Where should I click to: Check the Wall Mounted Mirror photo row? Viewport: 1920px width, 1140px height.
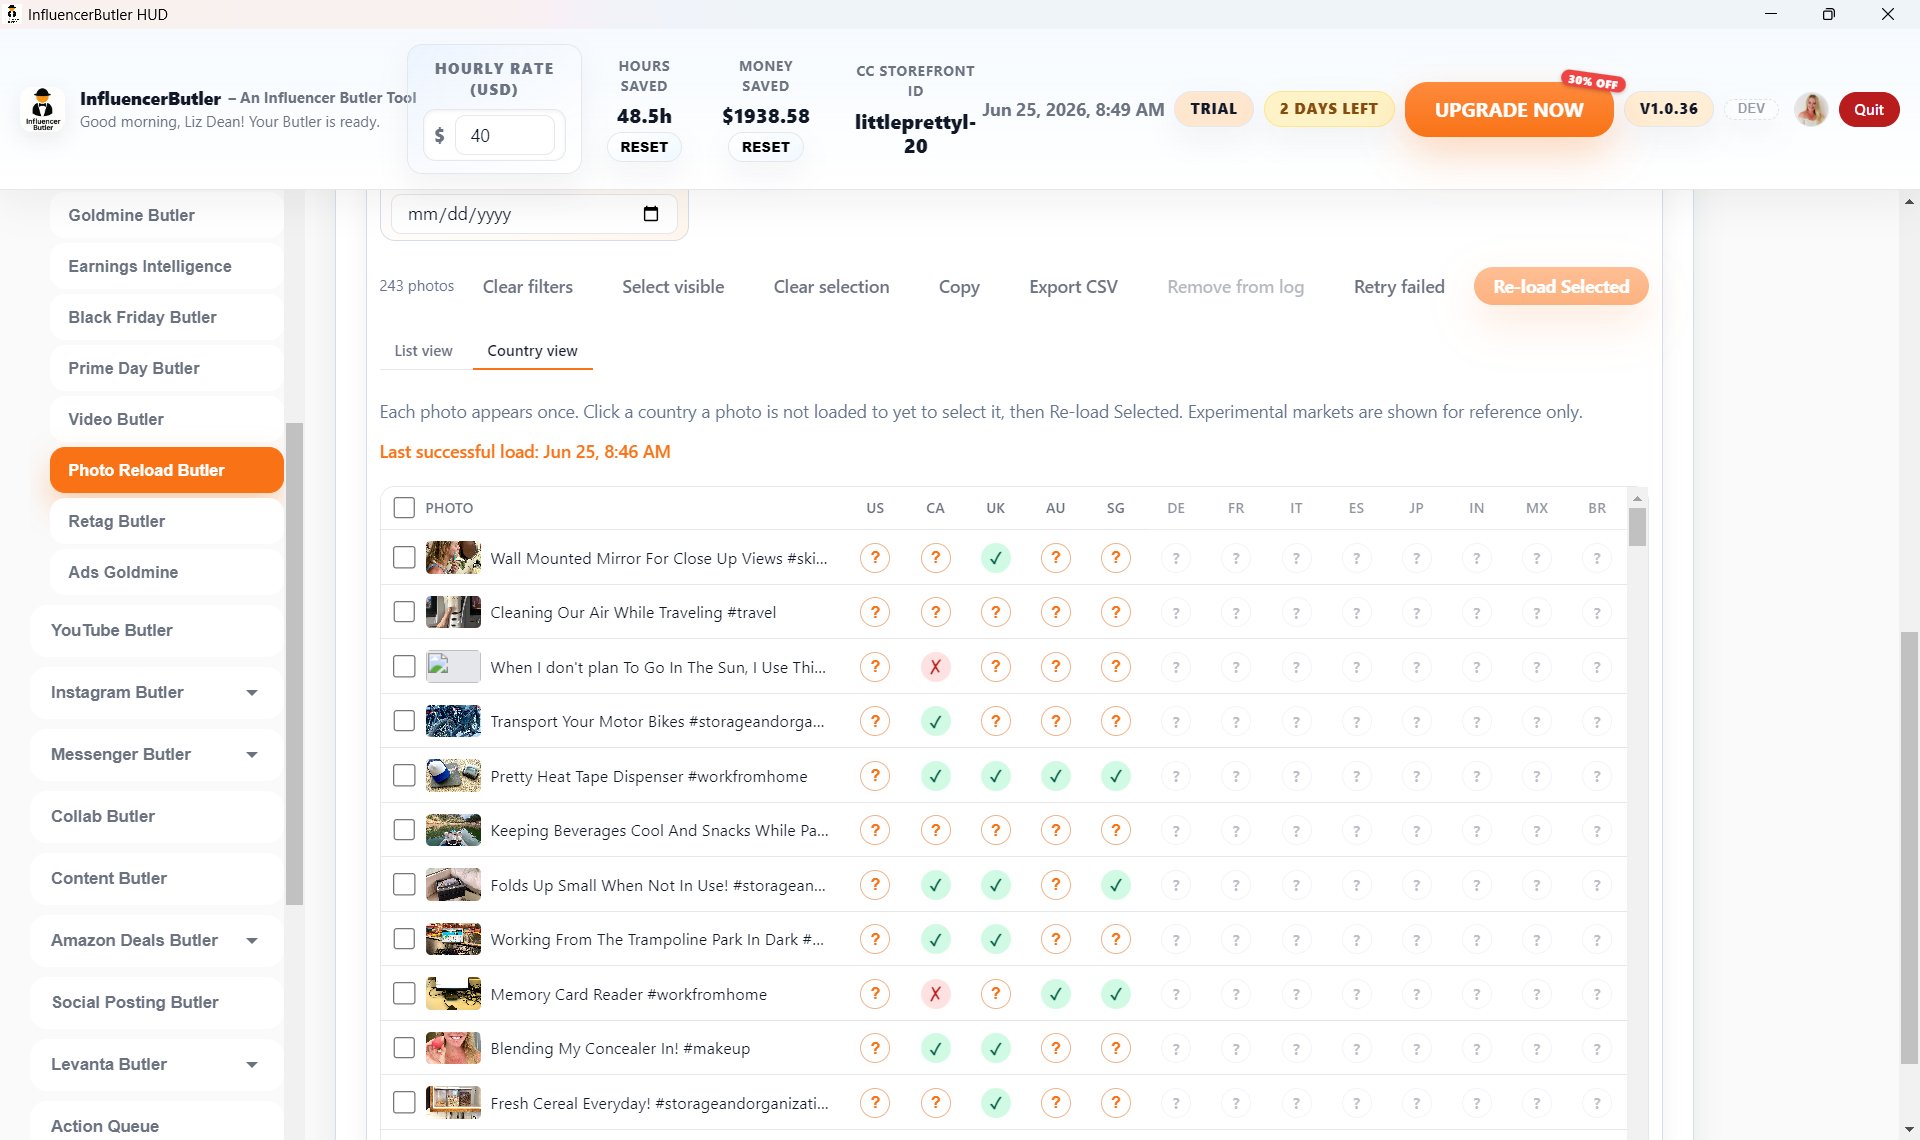pos(404,558)
